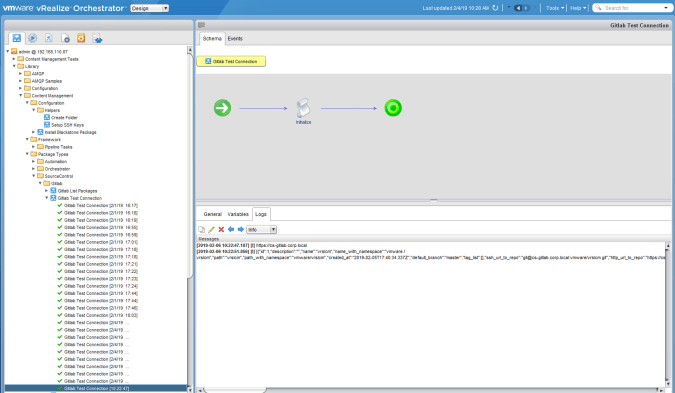The height and width of the screenshot is (393, 675).
Task: Expand the AMQP Samples folder
Action: [x=20, y=80]
